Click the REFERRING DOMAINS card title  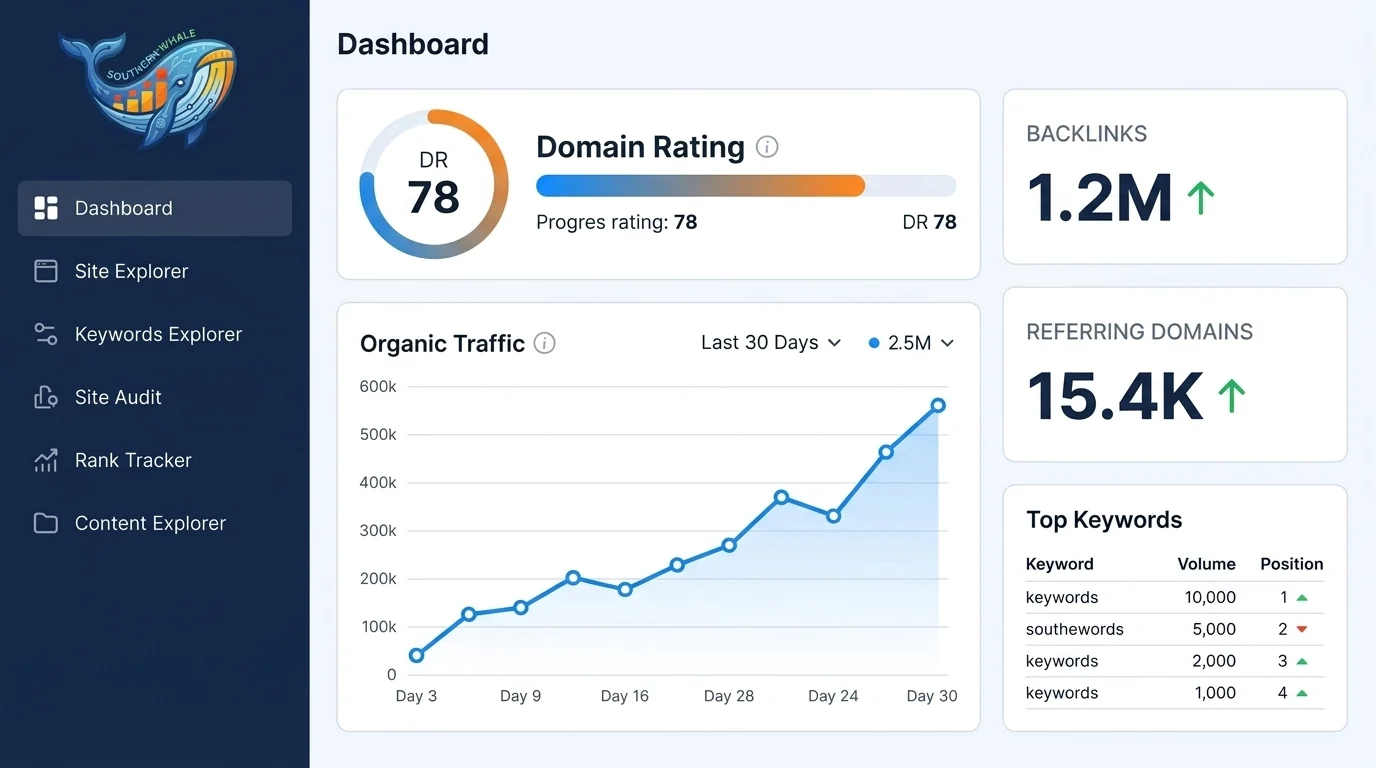[1139, 332]
